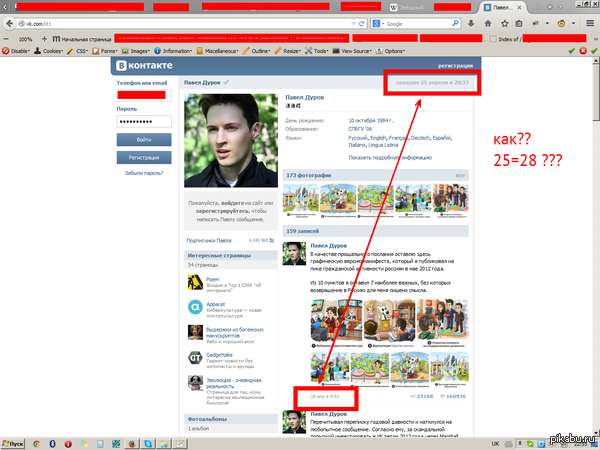Open the Outline dropdown
The image size is (600, 450).
pyautogui.click(x=256, y=51)
